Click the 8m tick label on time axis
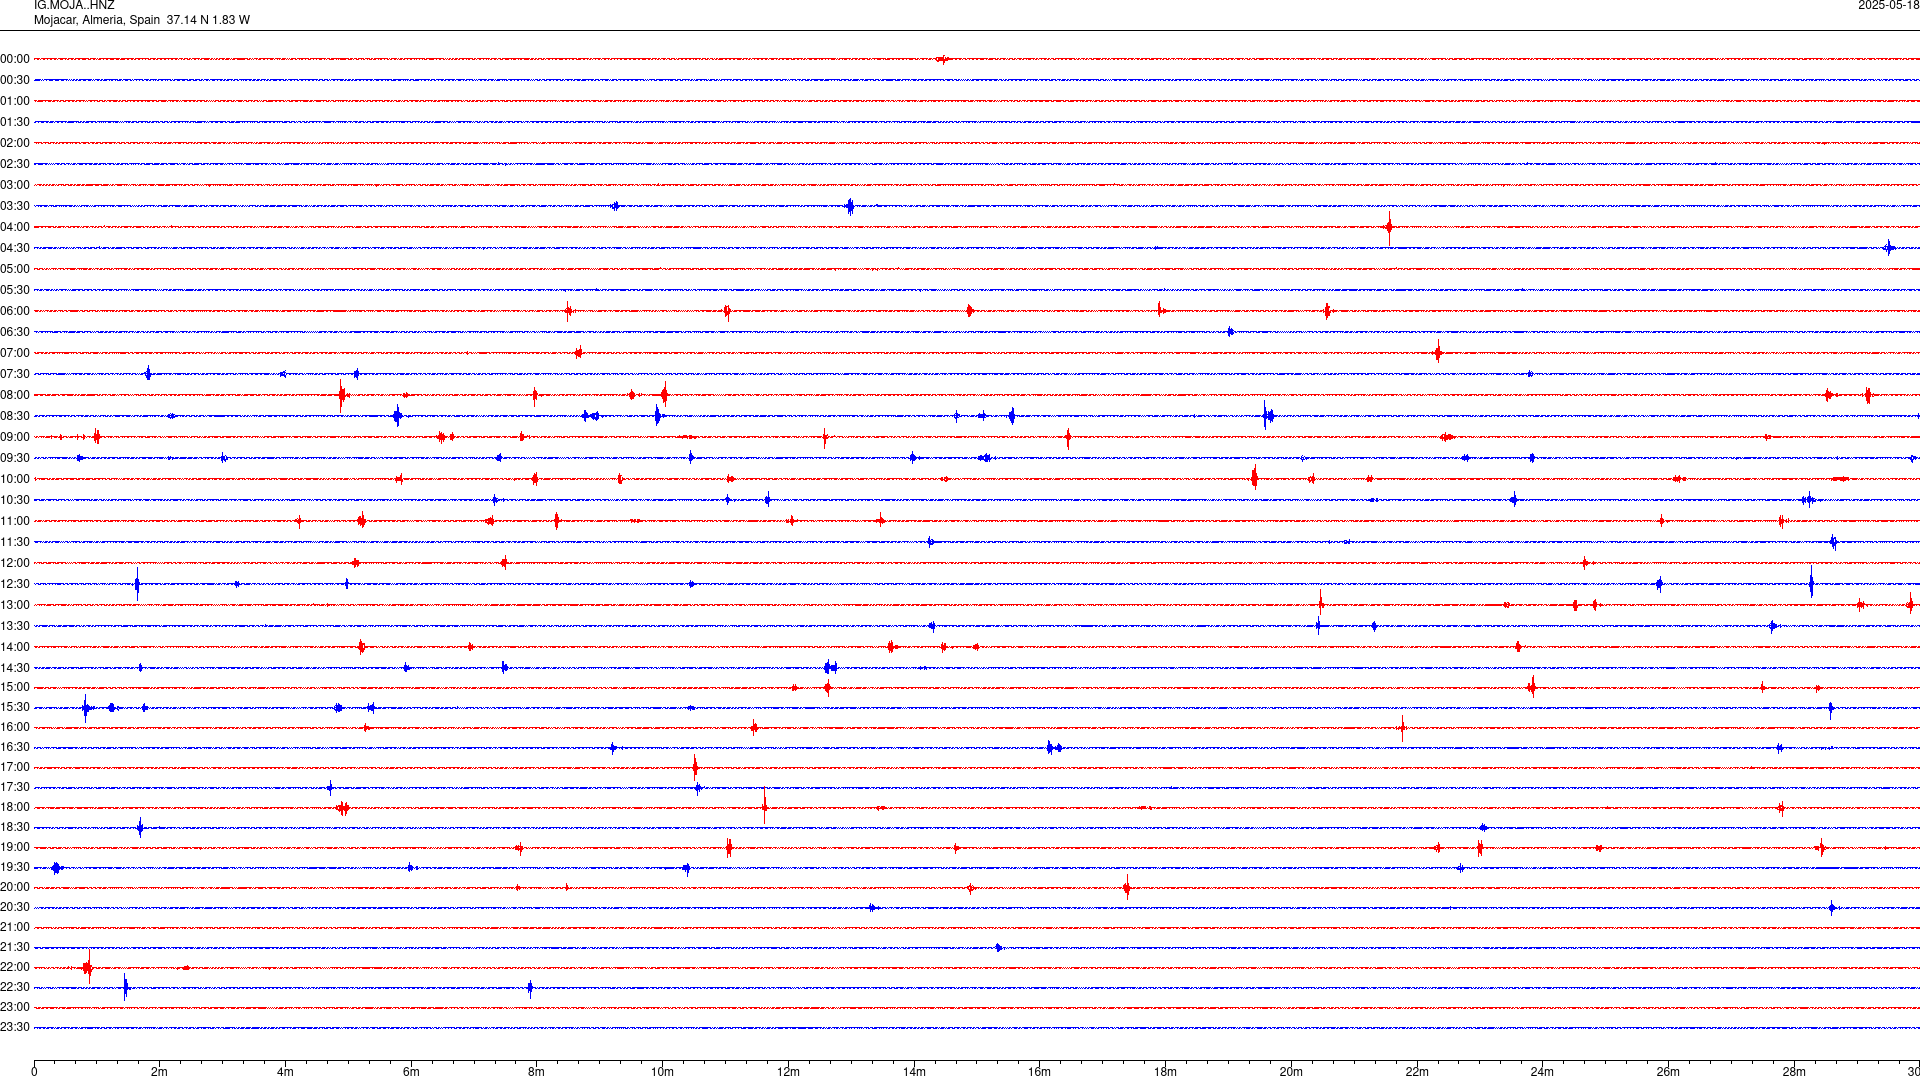Viewport: 1920px width, 1080px height. point(537,1072)
